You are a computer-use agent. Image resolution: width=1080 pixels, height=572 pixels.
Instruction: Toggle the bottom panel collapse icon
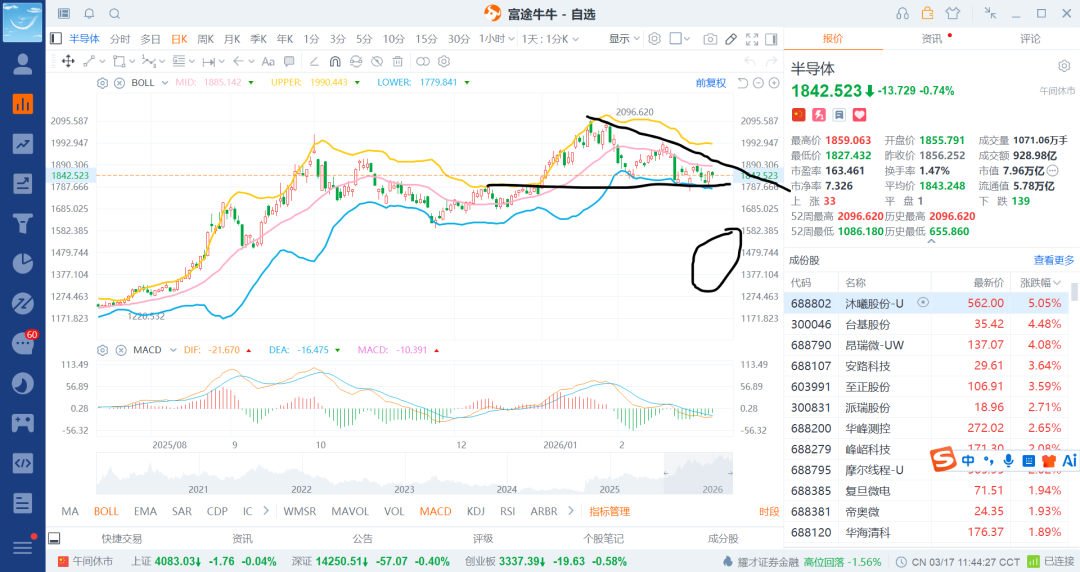pyautogui.click(x=54, y=538)
